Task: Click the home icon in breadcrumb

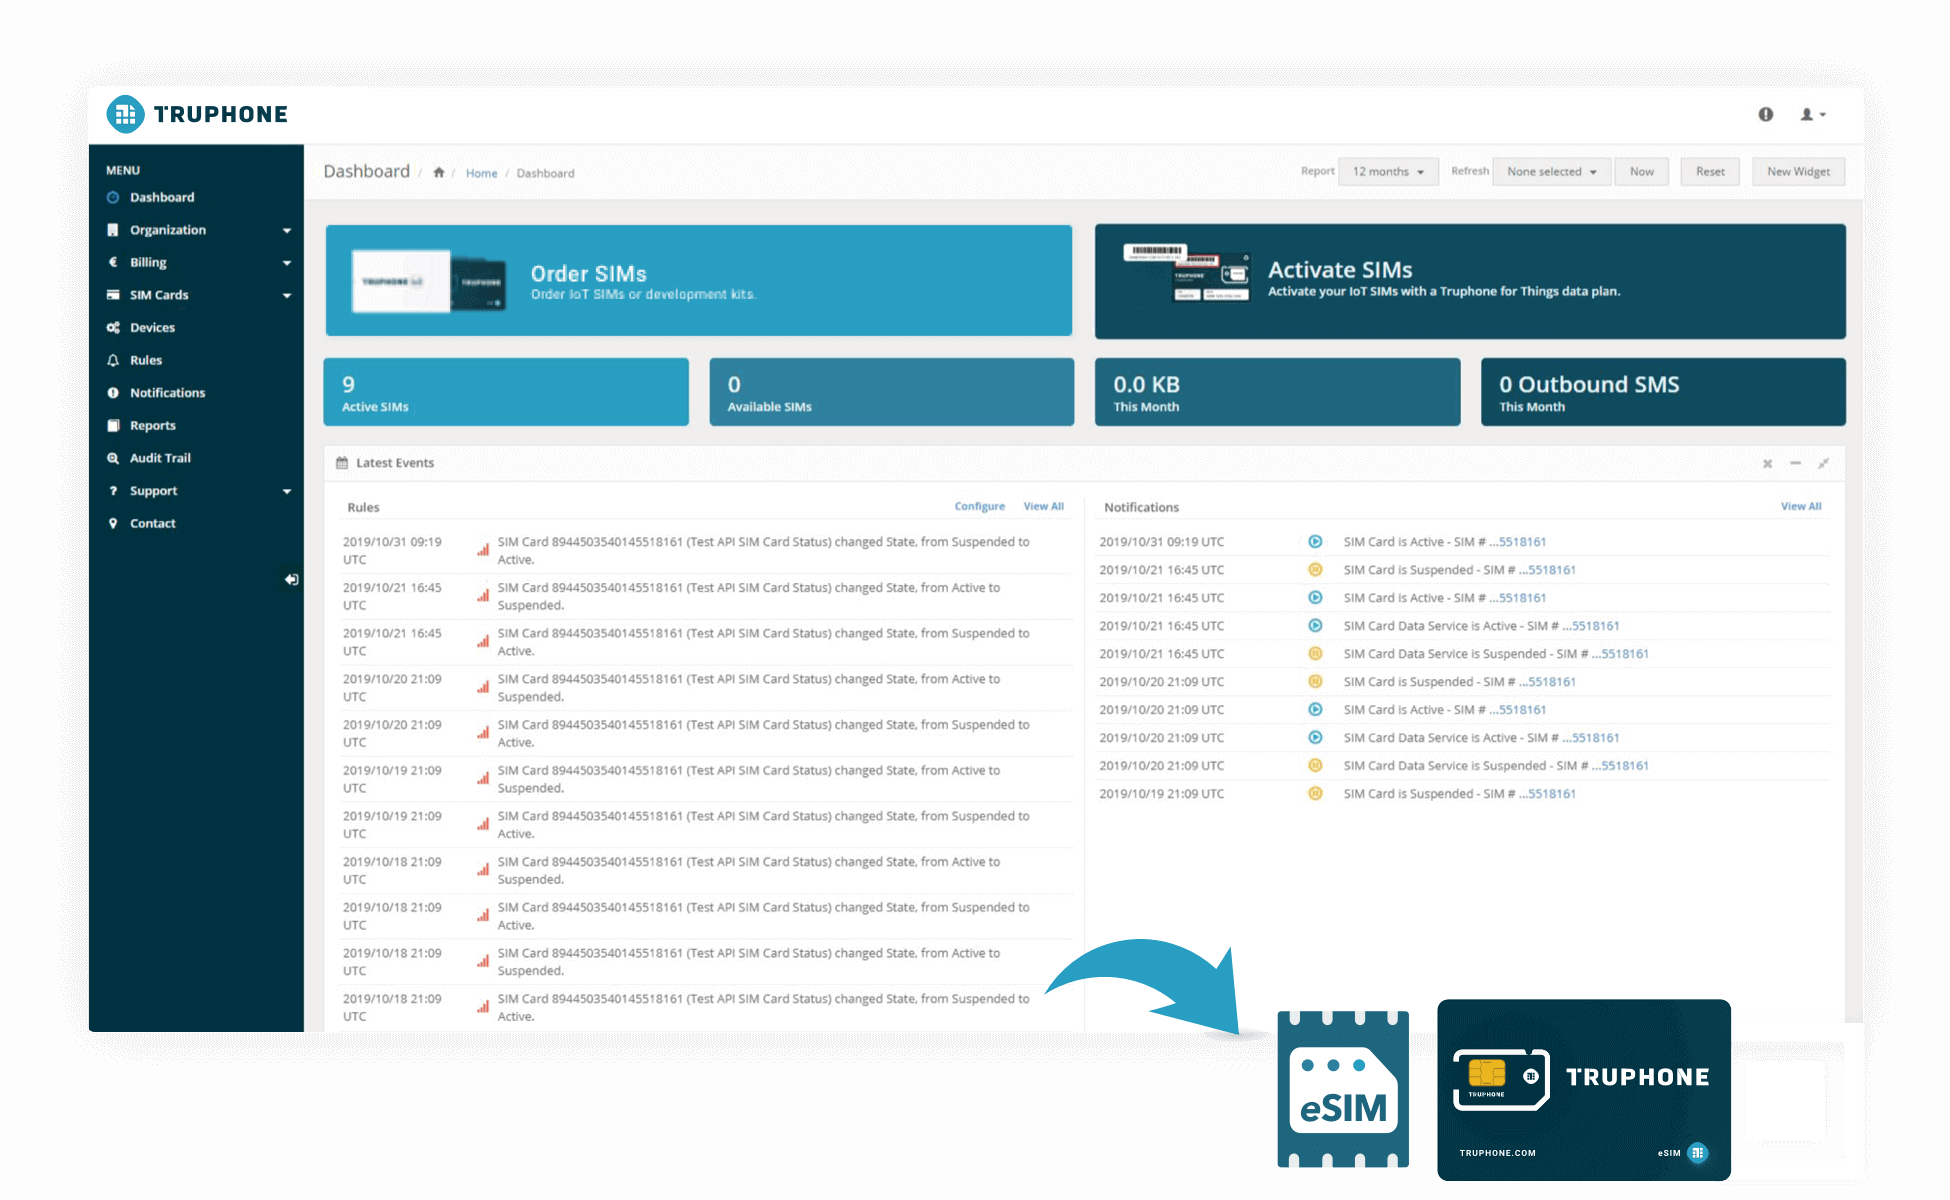Action: 438,172
